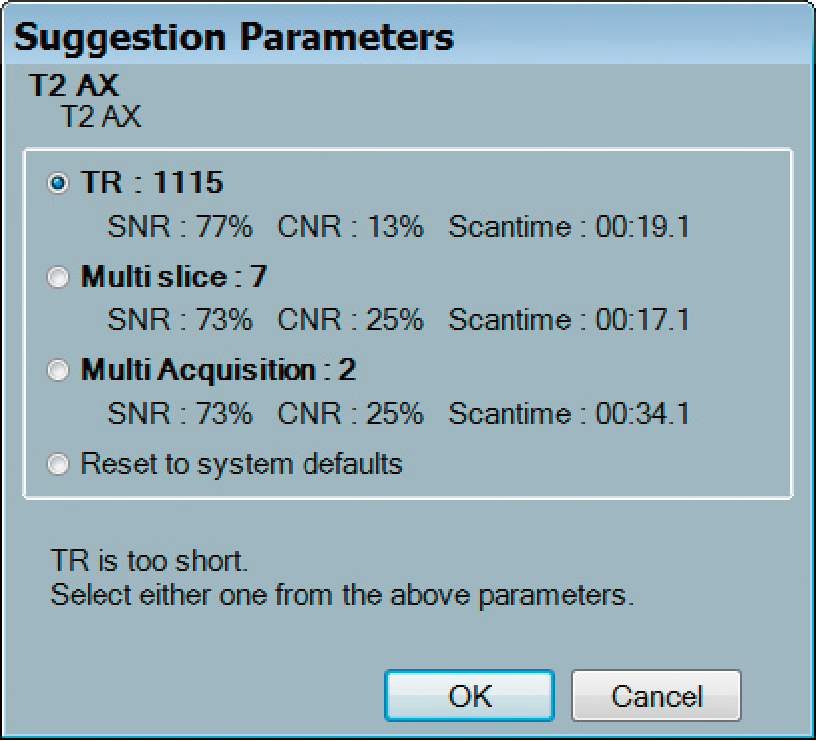Viewport: 816px width, 741px height.
Task: Click SNR : 73% under Multi slice
Action: click(180, 320)
